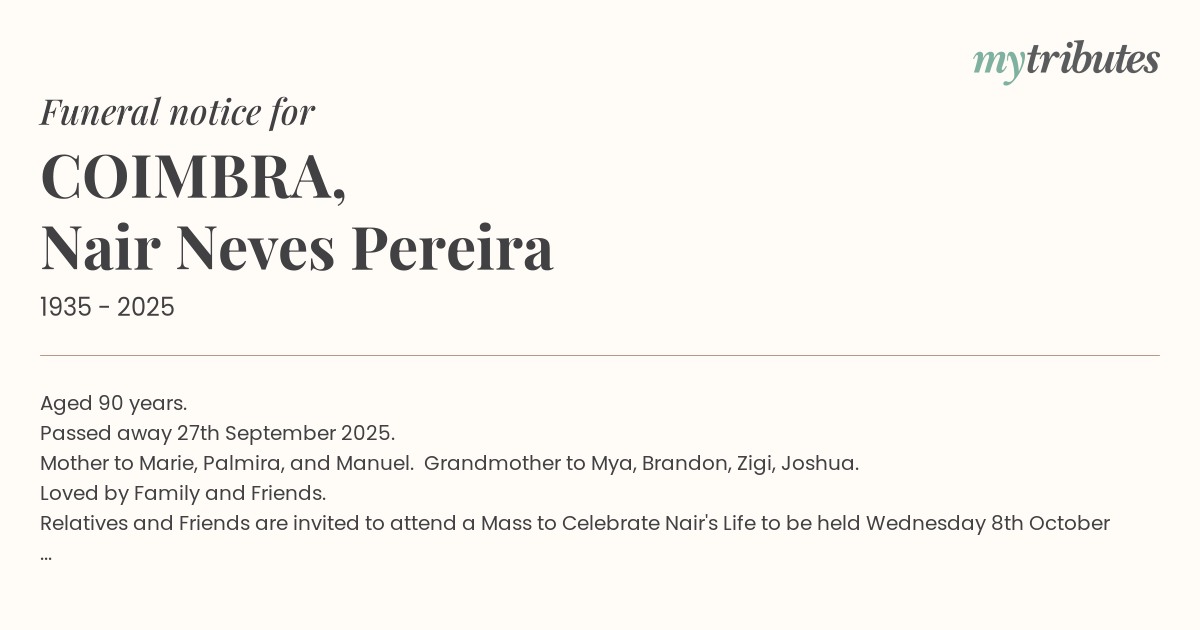Click the horizontal divider line
Screen dimensions: 1200x630
600,355
